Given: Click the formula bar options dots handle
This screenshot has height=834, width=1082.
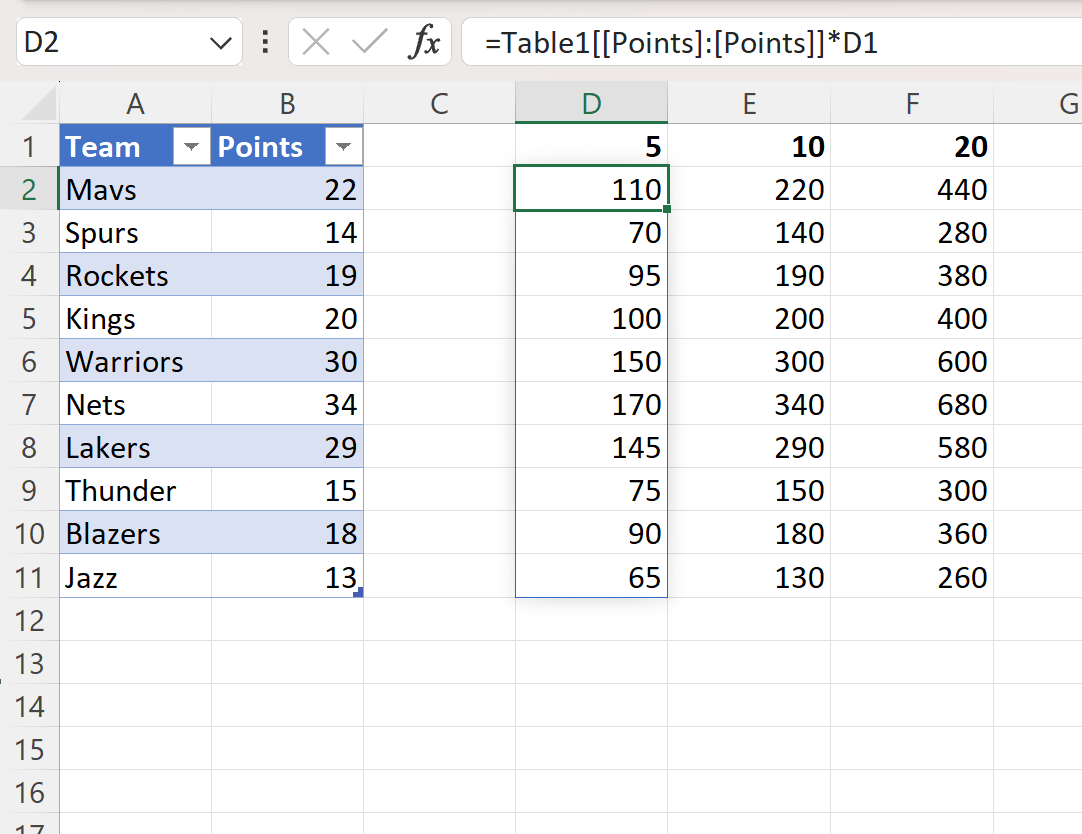Looking at the screenshot, I should tap(265, 42).
